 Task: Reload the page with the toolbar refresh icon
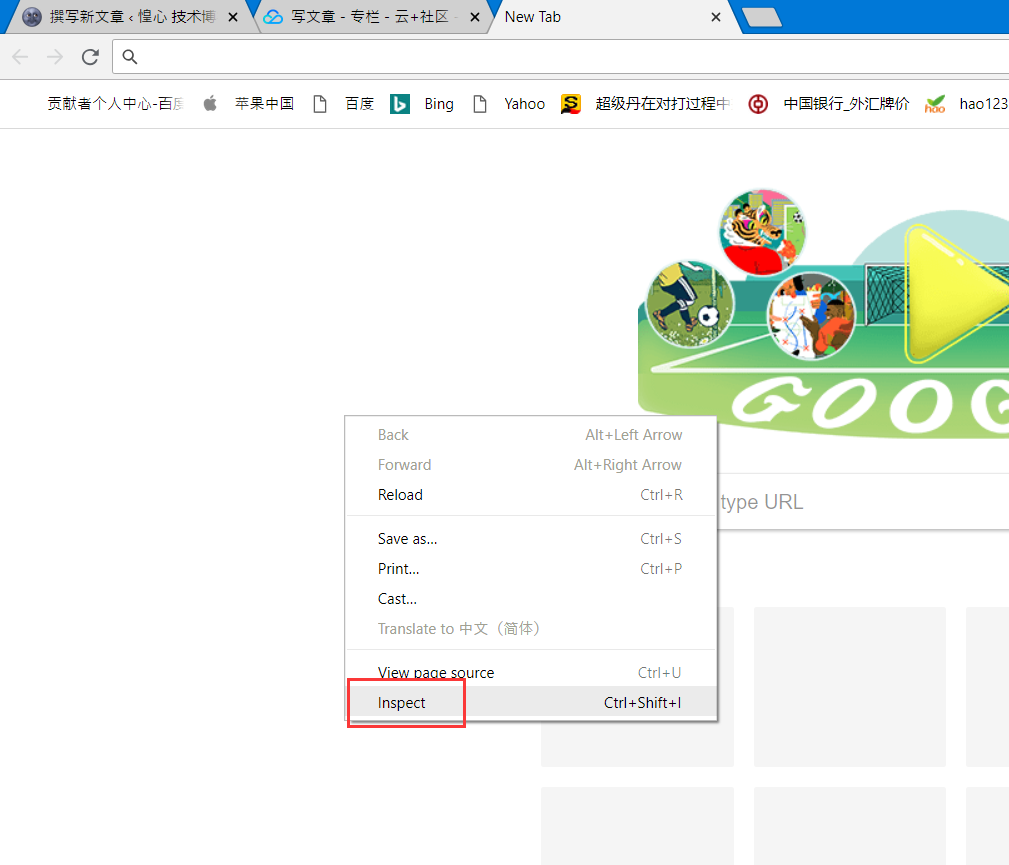tap(90, 57)
